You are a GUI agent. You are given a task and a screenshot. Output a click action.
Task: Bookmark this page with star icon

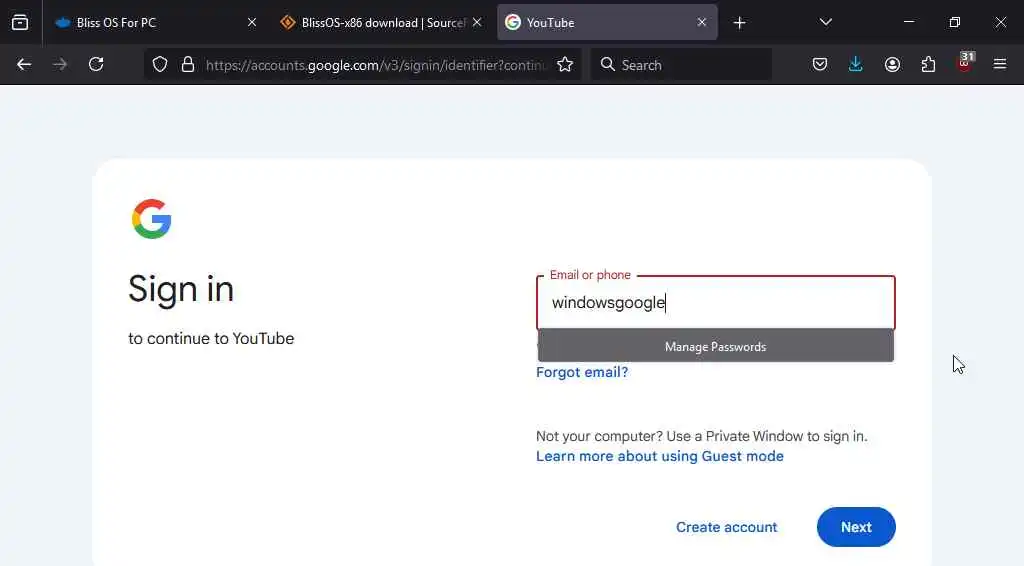pos(565,65)
